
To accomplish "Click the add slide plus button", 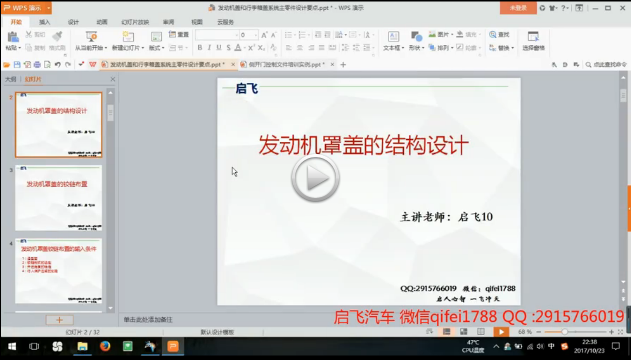I will click(x=59, y=320).
